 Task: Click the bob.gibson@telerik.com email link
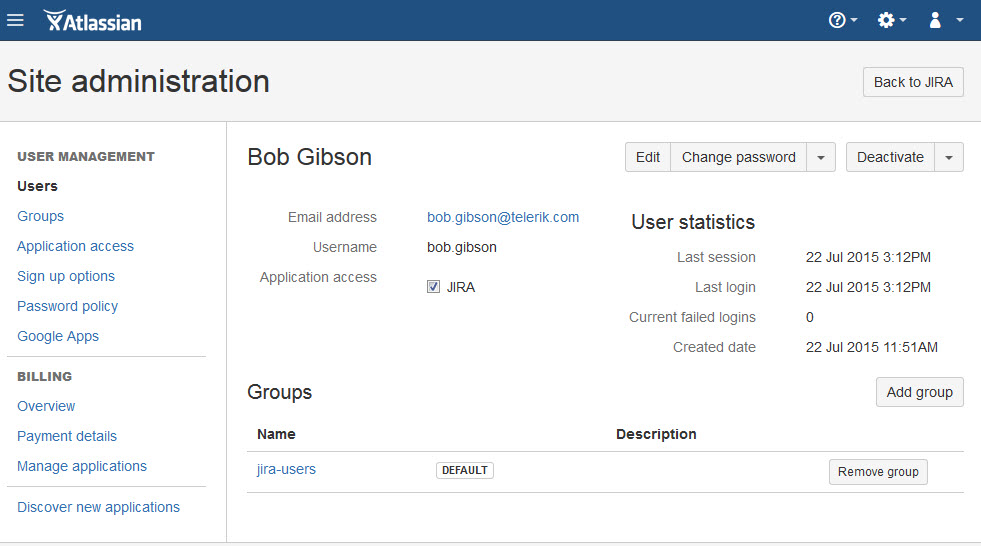pos(503,217)
